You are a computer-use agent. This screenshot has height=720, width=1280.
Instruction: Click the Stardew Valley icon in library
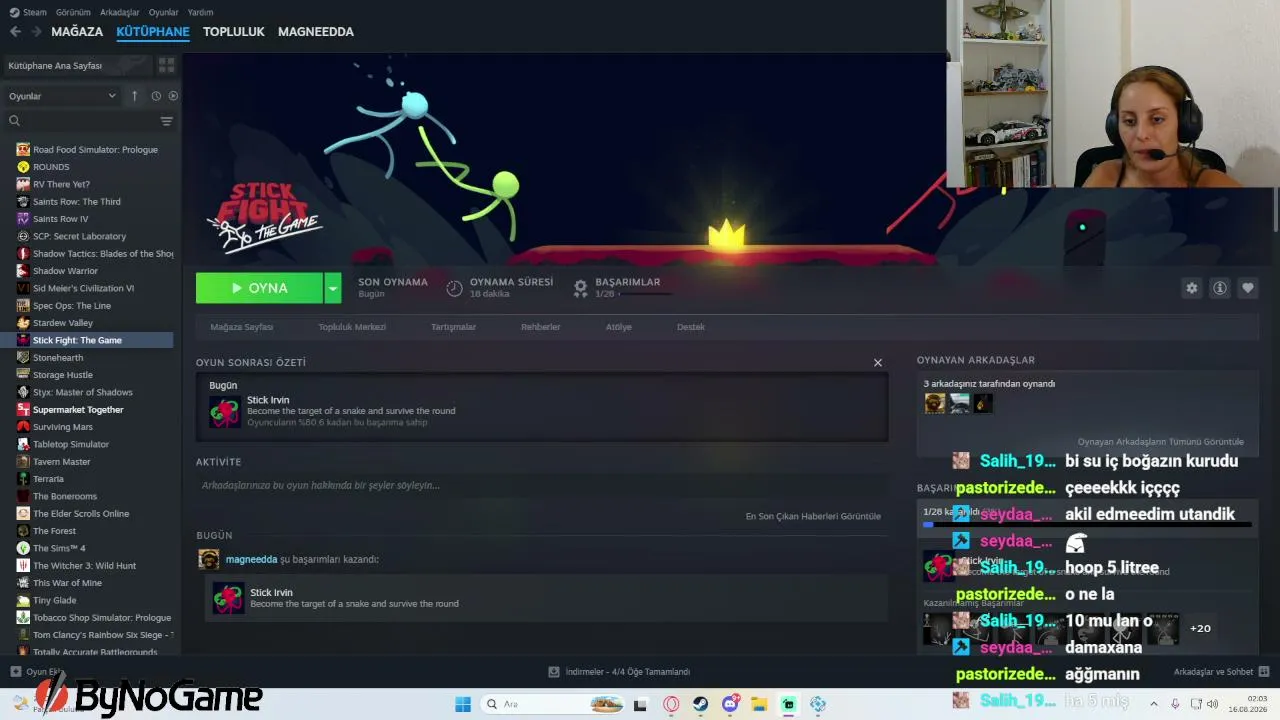tap(23, 323)
